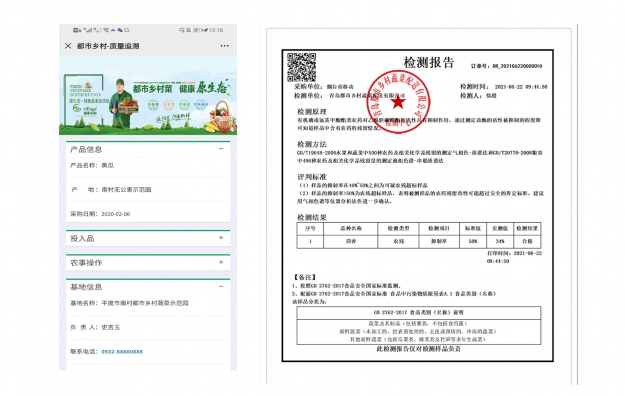Click the 订单号 order number text
The height and width of the screenshot is (396, 625).
(506, 66)
